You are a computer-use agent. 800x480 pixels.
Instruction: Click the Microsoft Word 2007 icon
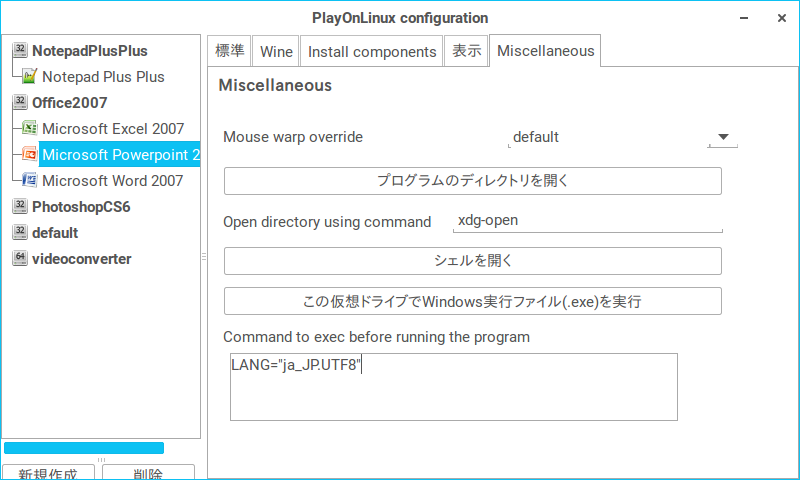30,180
